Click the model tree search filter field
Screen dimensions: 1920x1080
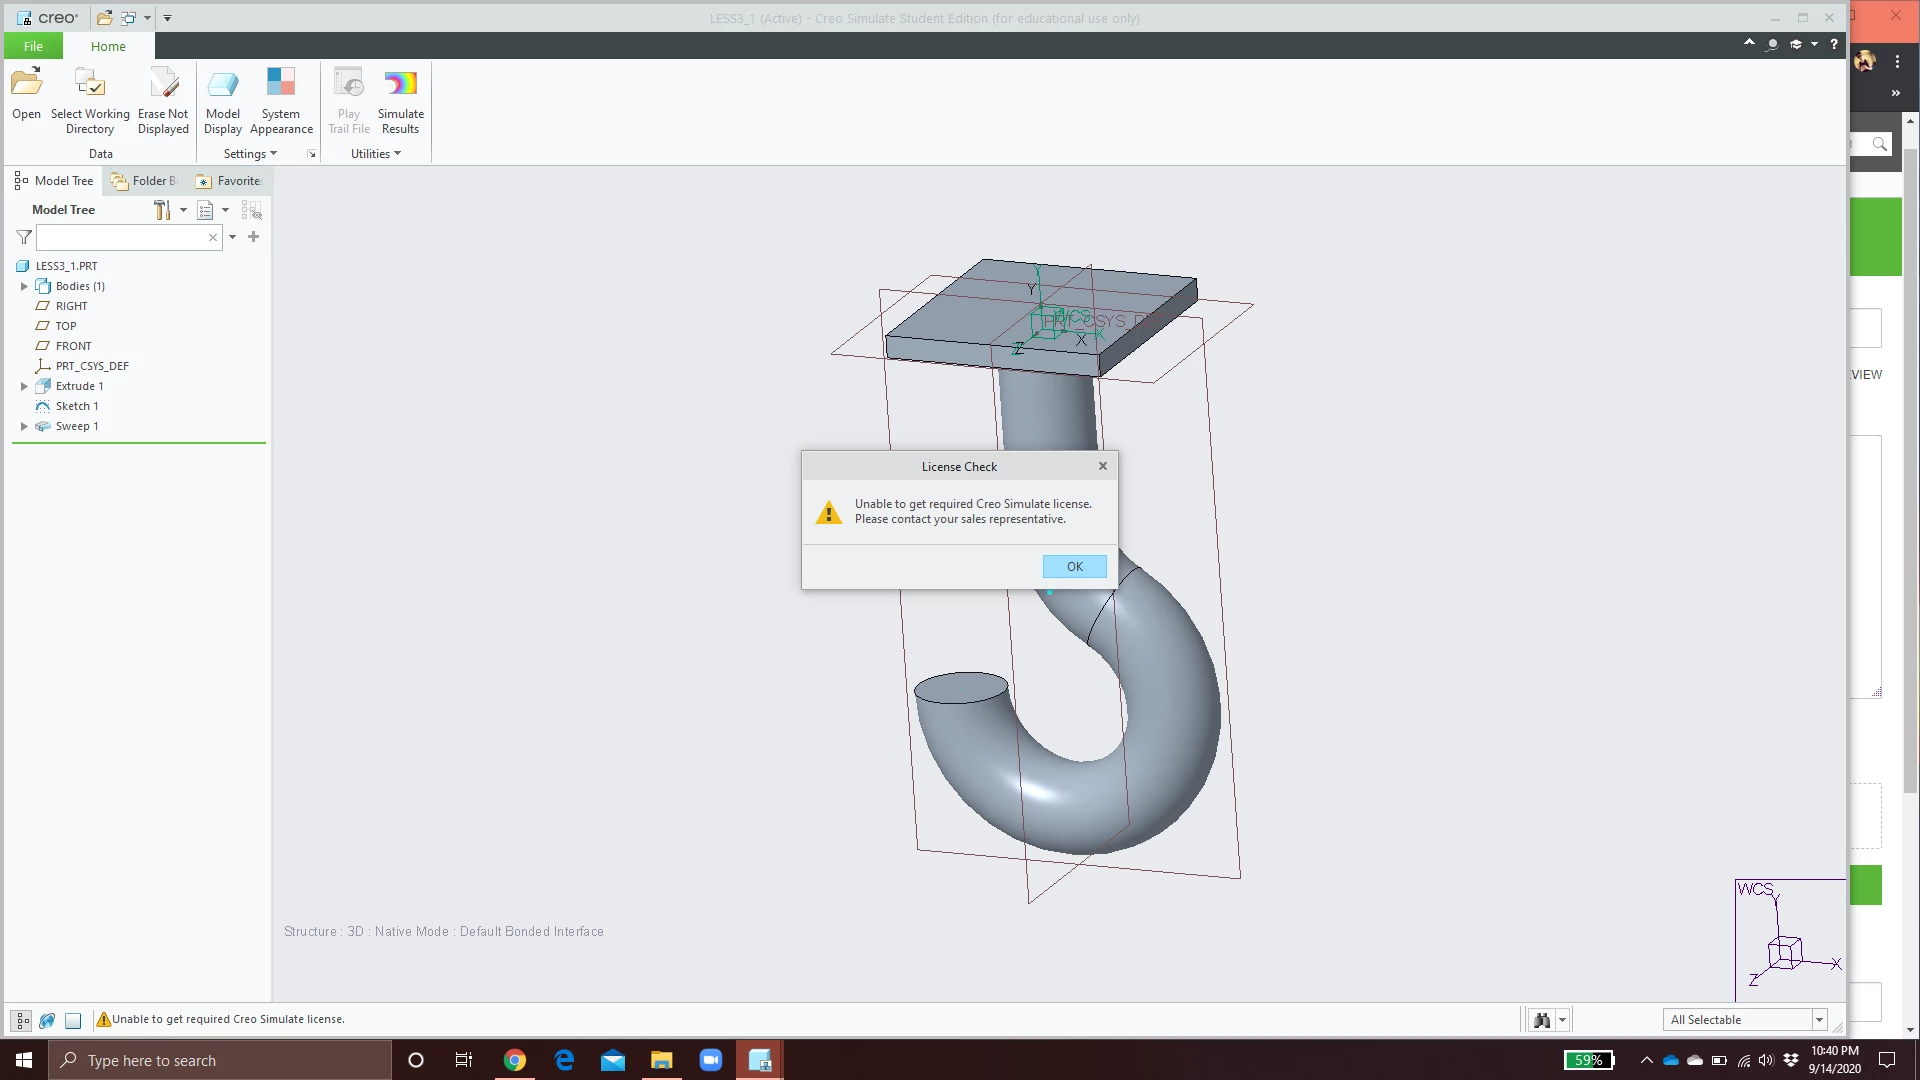pos(122,237)
